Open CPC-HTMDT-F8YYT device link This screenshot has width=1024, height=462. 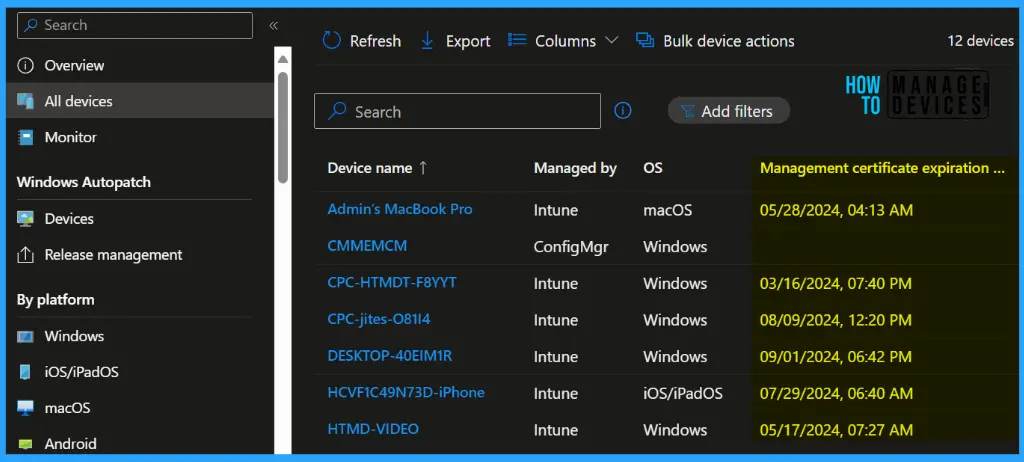(392, 282)
